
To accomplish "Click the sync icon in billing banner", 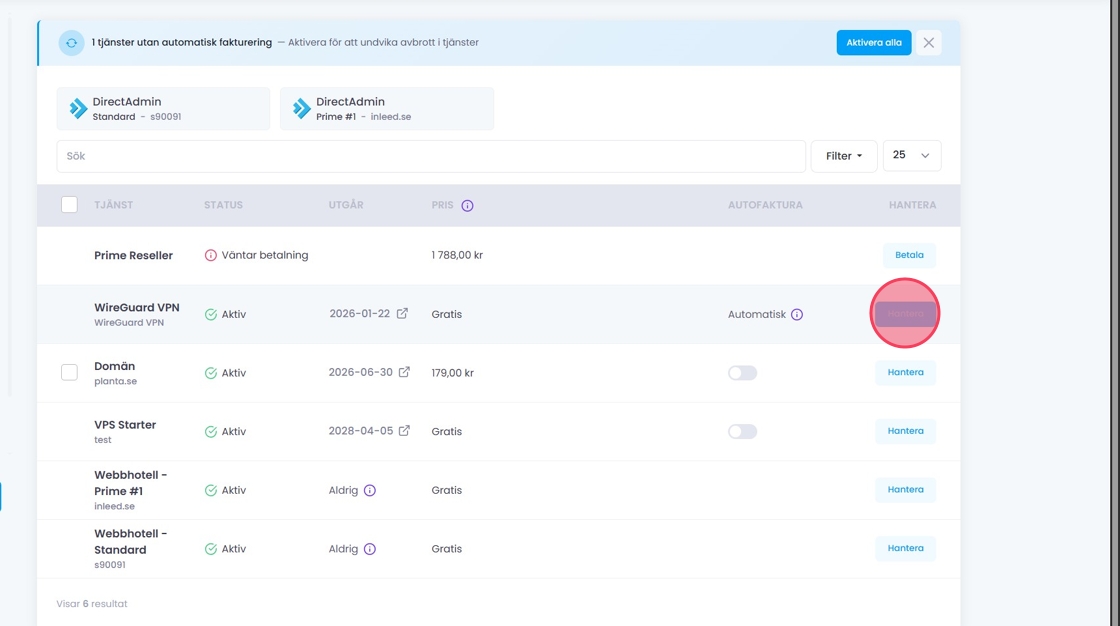I will 71,43.
